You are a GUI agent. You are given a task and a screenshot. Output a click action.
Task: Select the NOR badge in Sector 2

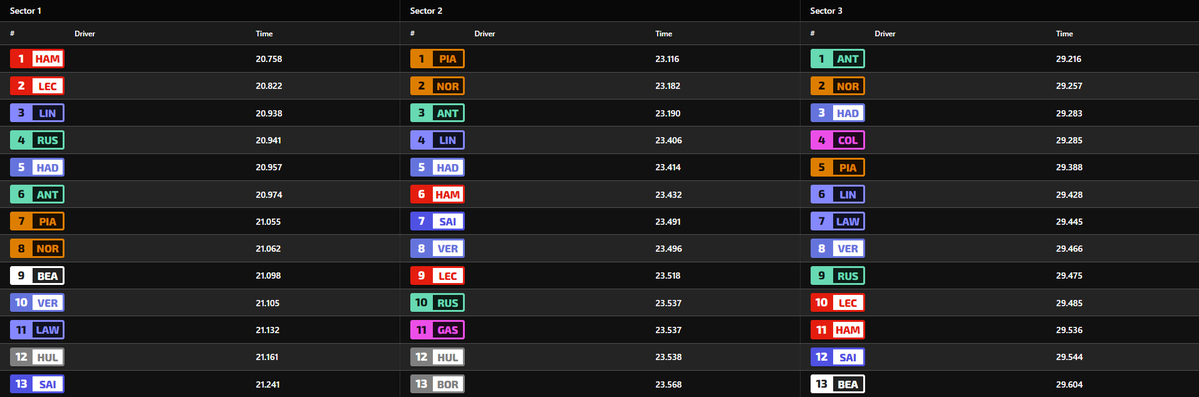click(437, 86)
